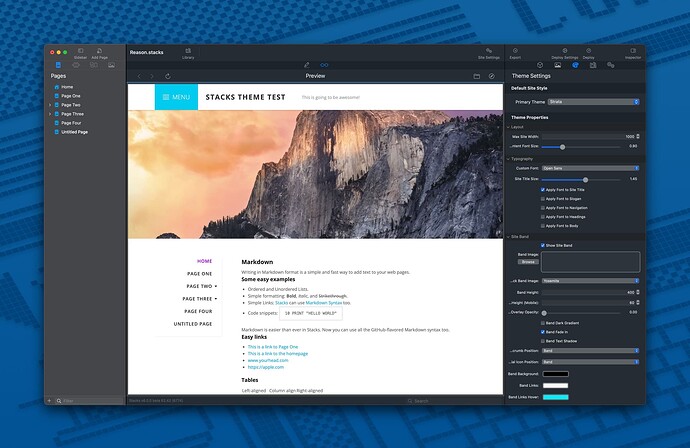Viewport: 690px width, 448px height.
Task: Go forward in the preview browser
Action: tap(152, 76)
